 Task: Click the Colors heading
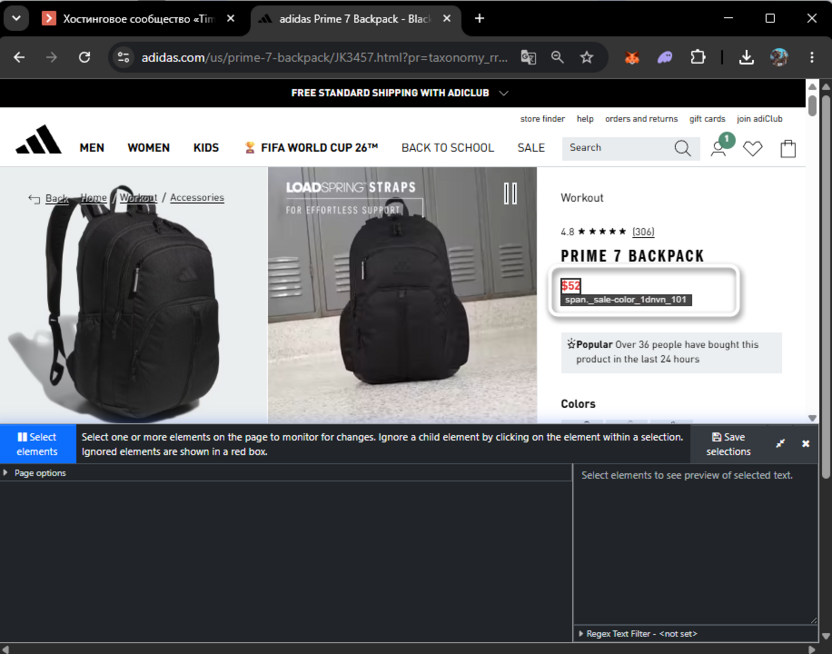pos(578,404)
